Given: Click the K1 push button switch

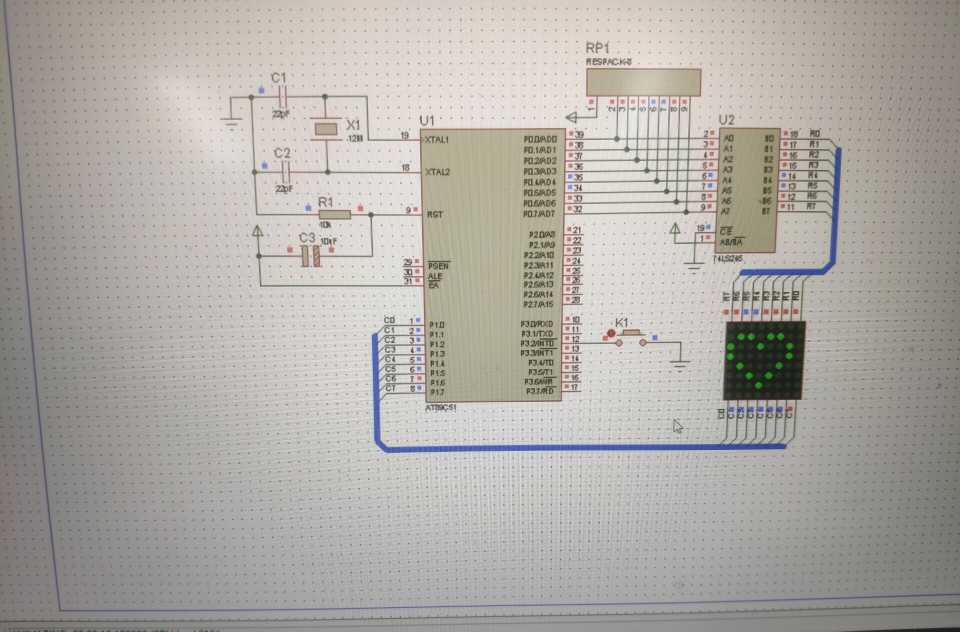Looking at the screenshot, I should (x=631, y=338).
